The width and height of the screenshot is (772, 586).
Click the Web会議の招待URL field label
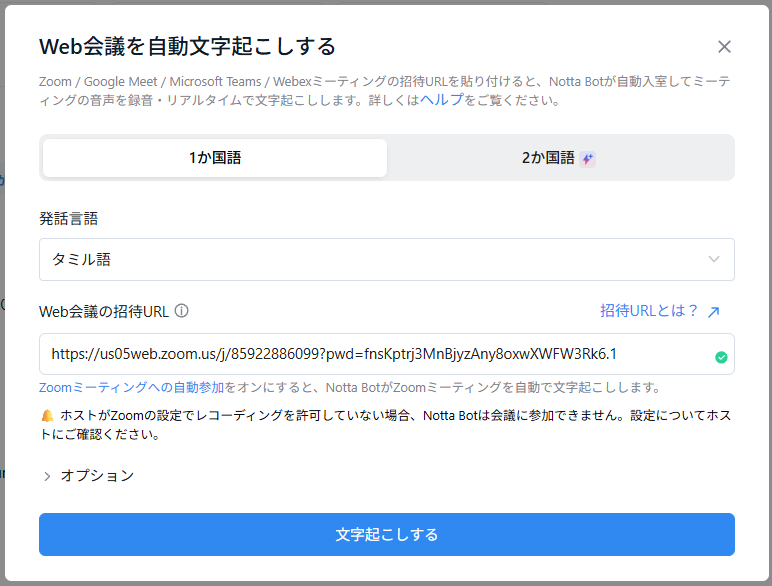[x=104, y=311]
